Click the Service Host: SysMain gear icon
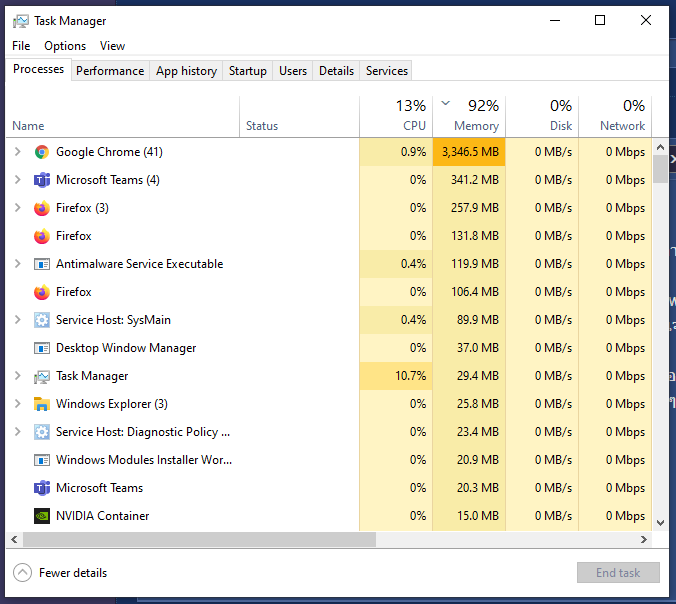The height and width of the screenshot is (604, 676). (x=42, y=320)
